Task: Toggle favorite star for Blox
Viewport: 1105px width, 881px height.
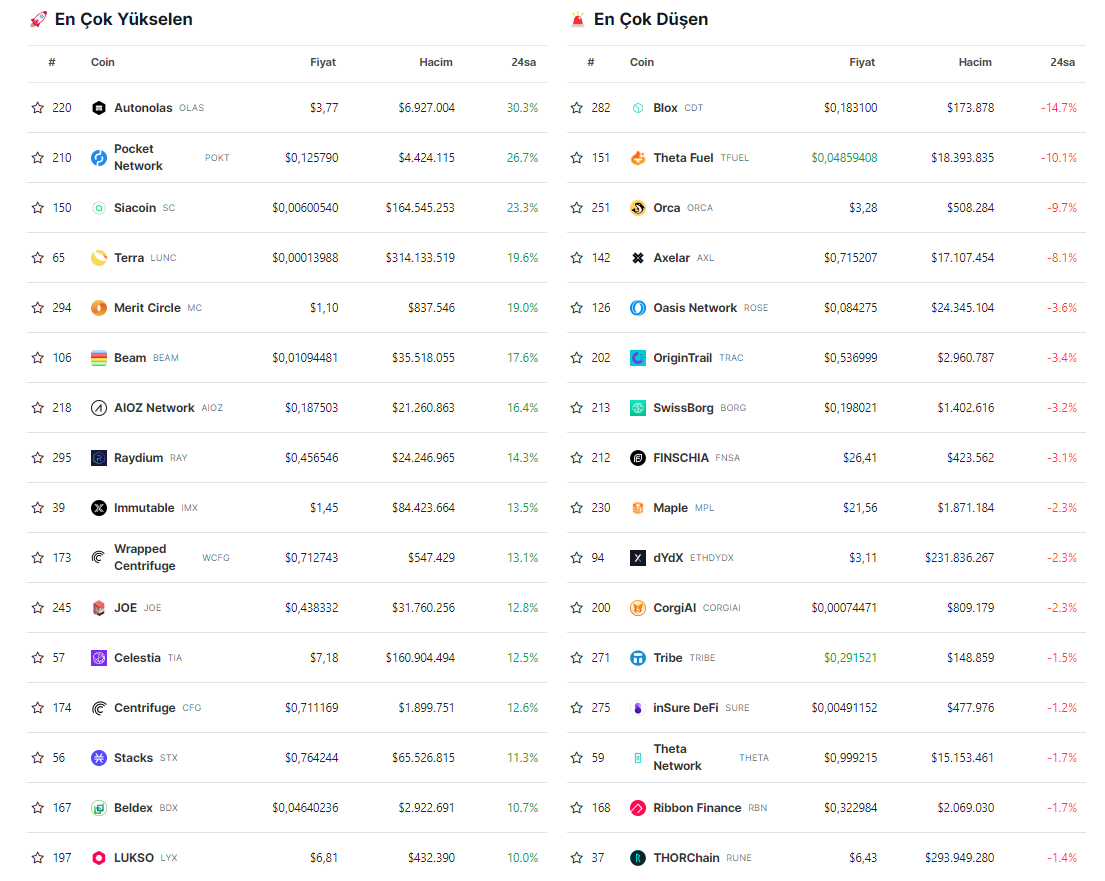Action: 577,108
